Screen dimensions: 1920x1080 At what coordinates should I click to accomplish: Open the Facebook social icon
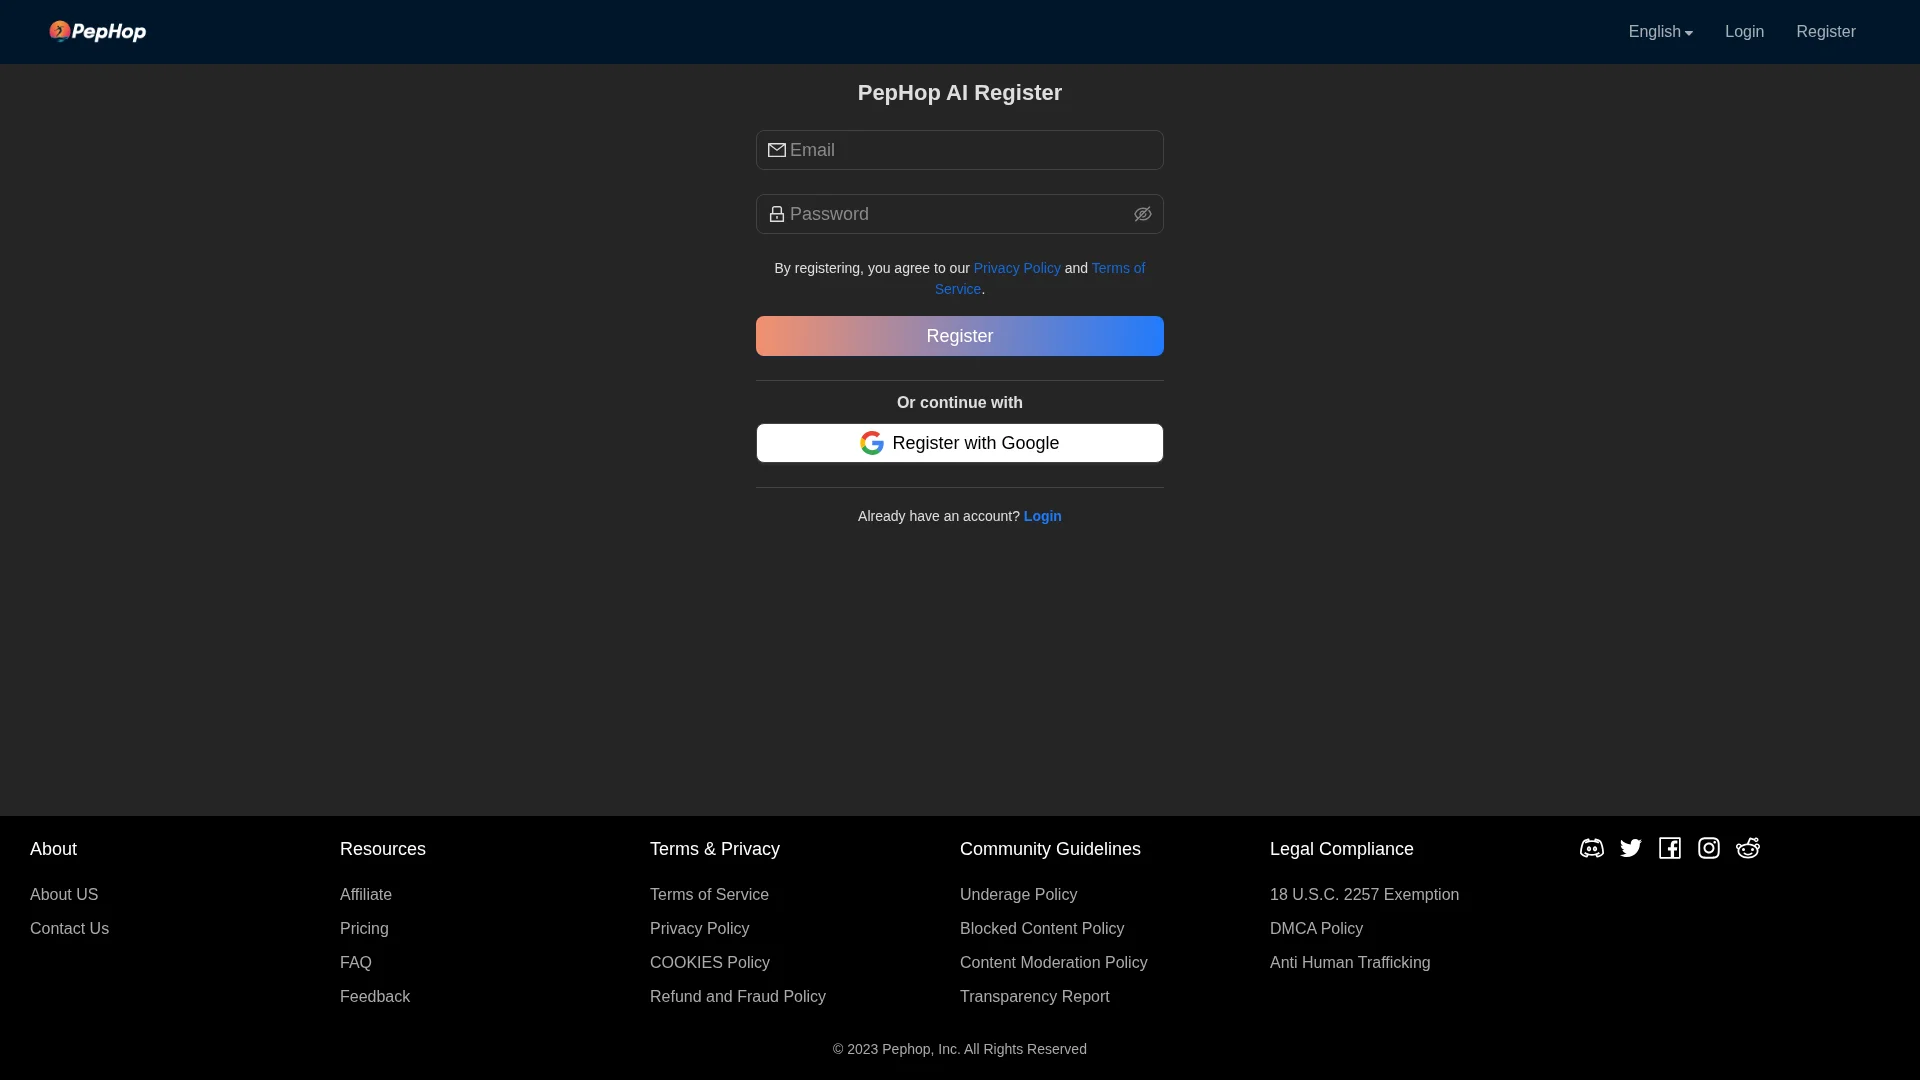(1670, 848)
